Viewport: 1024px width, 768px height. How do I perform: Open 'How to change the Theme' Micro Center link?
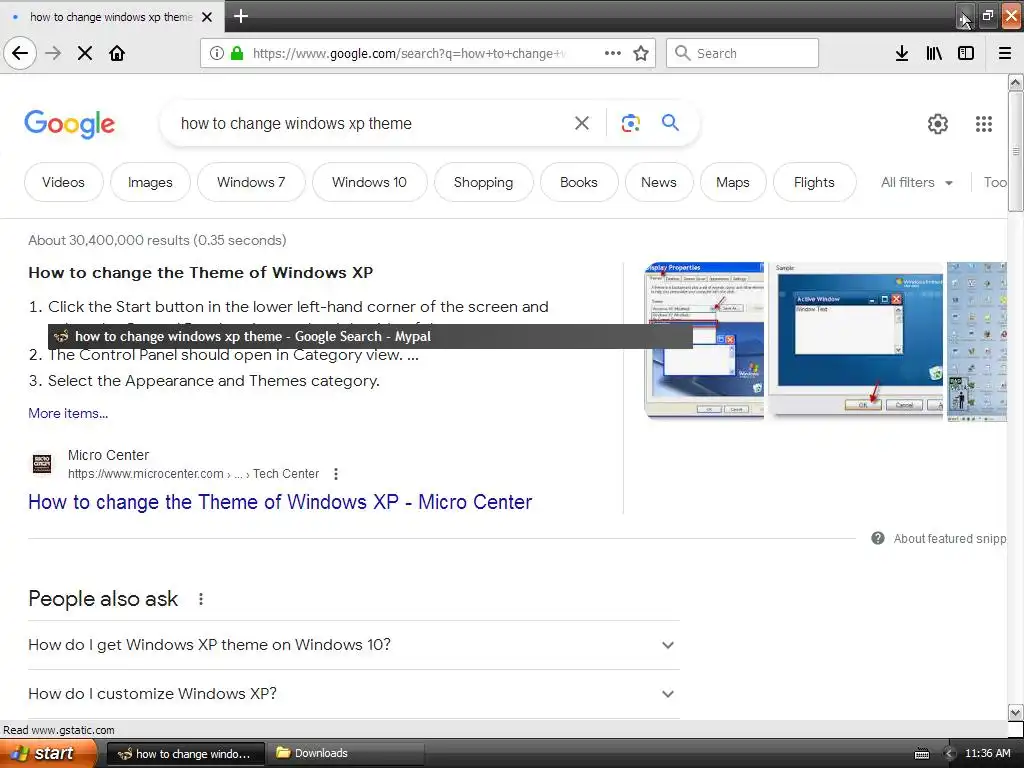point(280,502)
